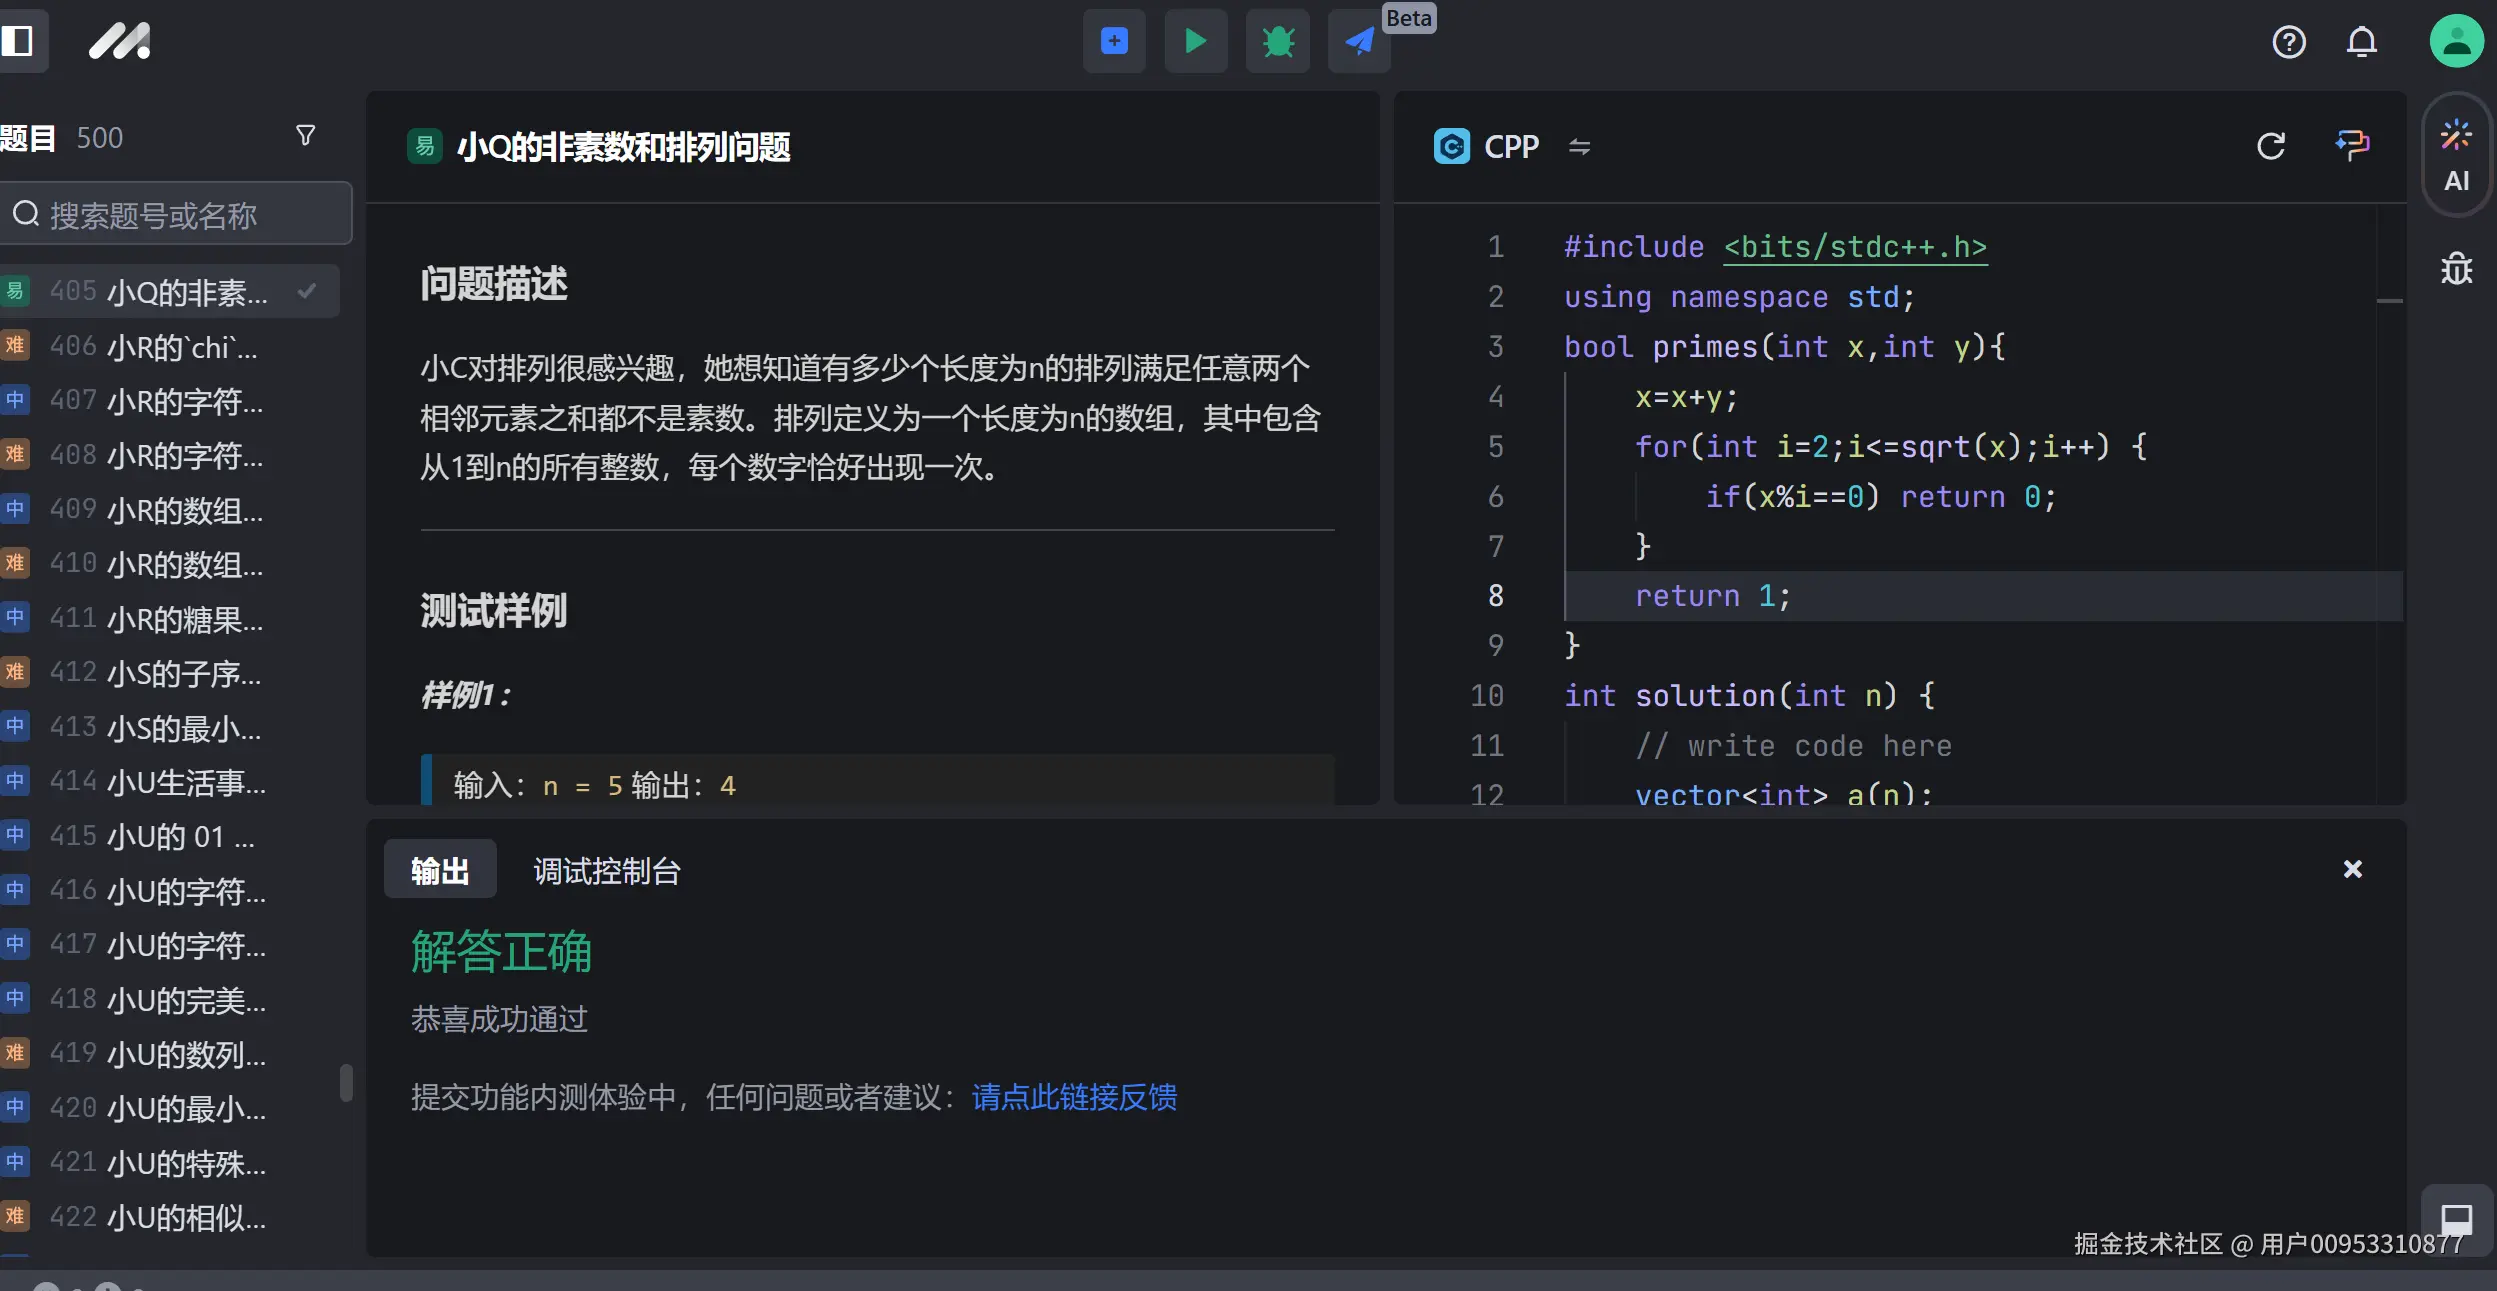Submit solution with the paper plane icon
Screen dimensions: 2497x1291
(1359, 41)
